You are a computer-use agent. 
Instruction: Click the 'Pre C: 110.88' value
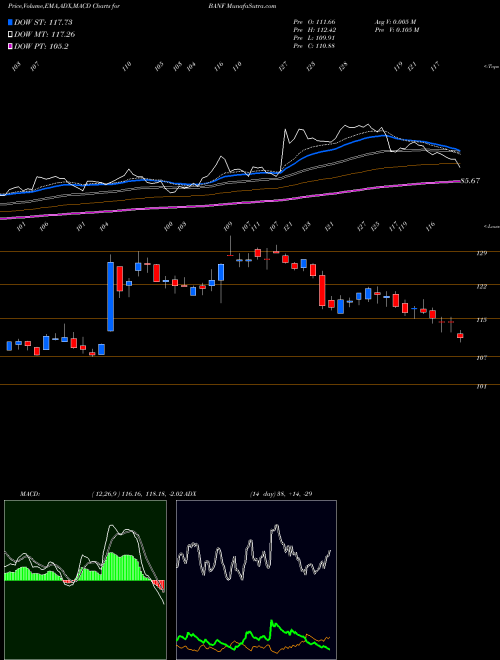click(x=314, y=46)
